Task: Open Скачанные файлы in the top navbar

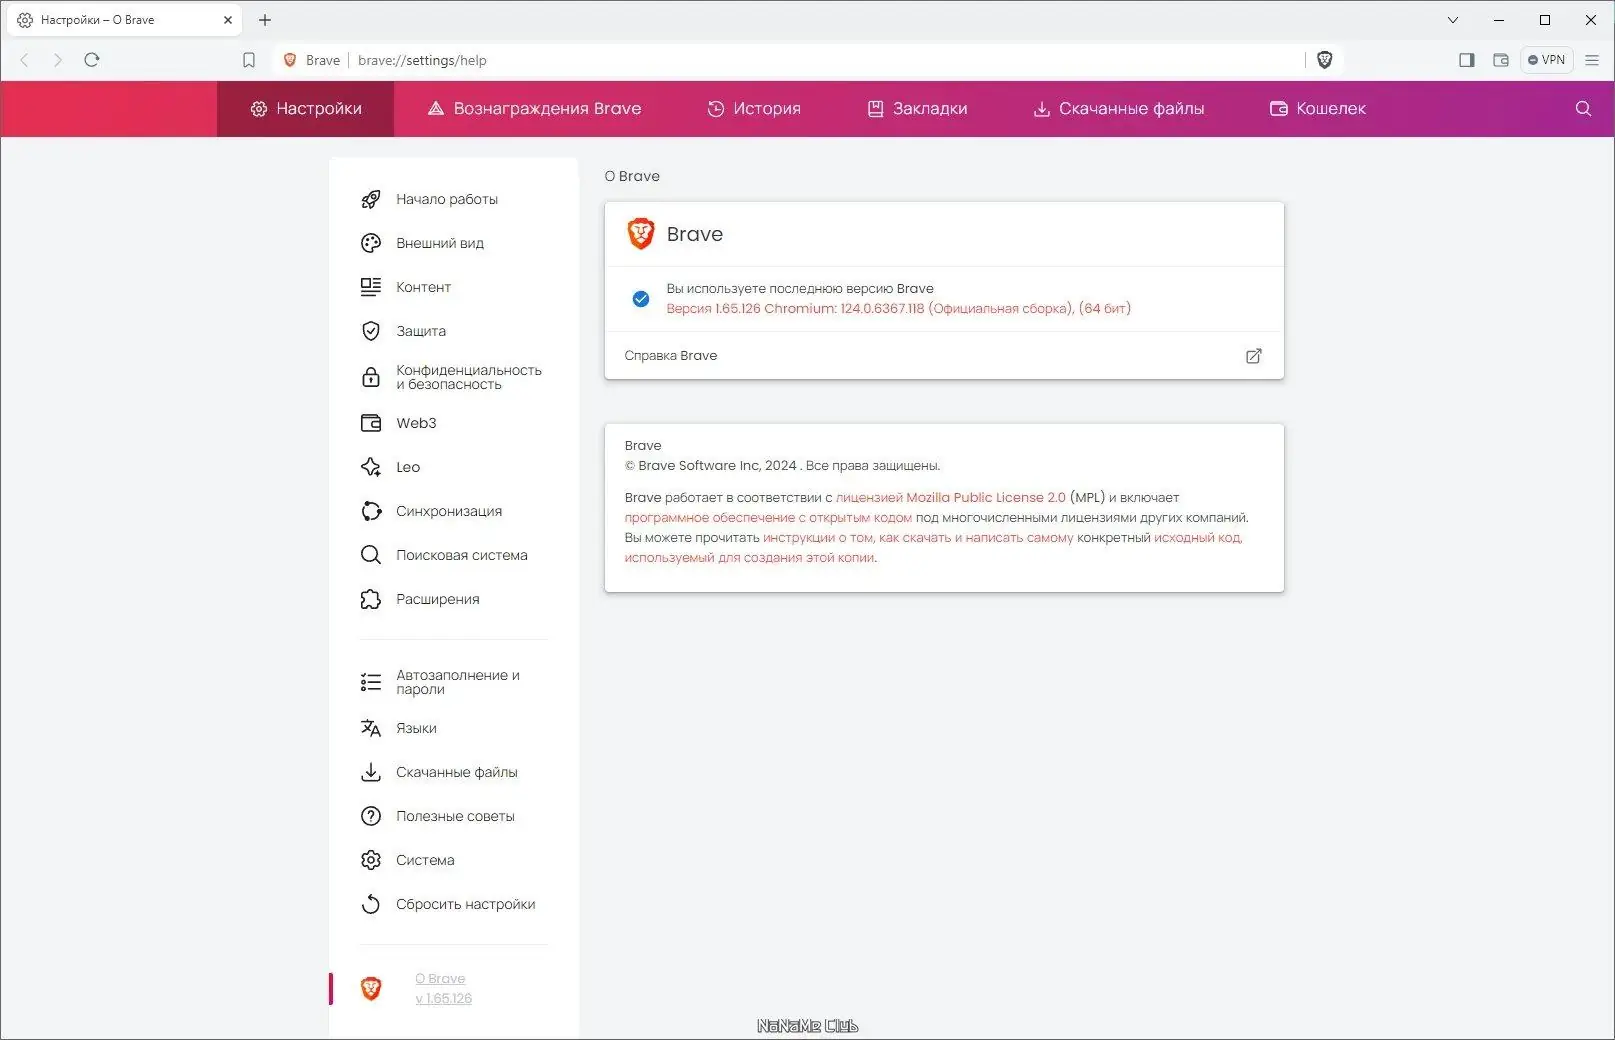Action: click(1118, 109)
